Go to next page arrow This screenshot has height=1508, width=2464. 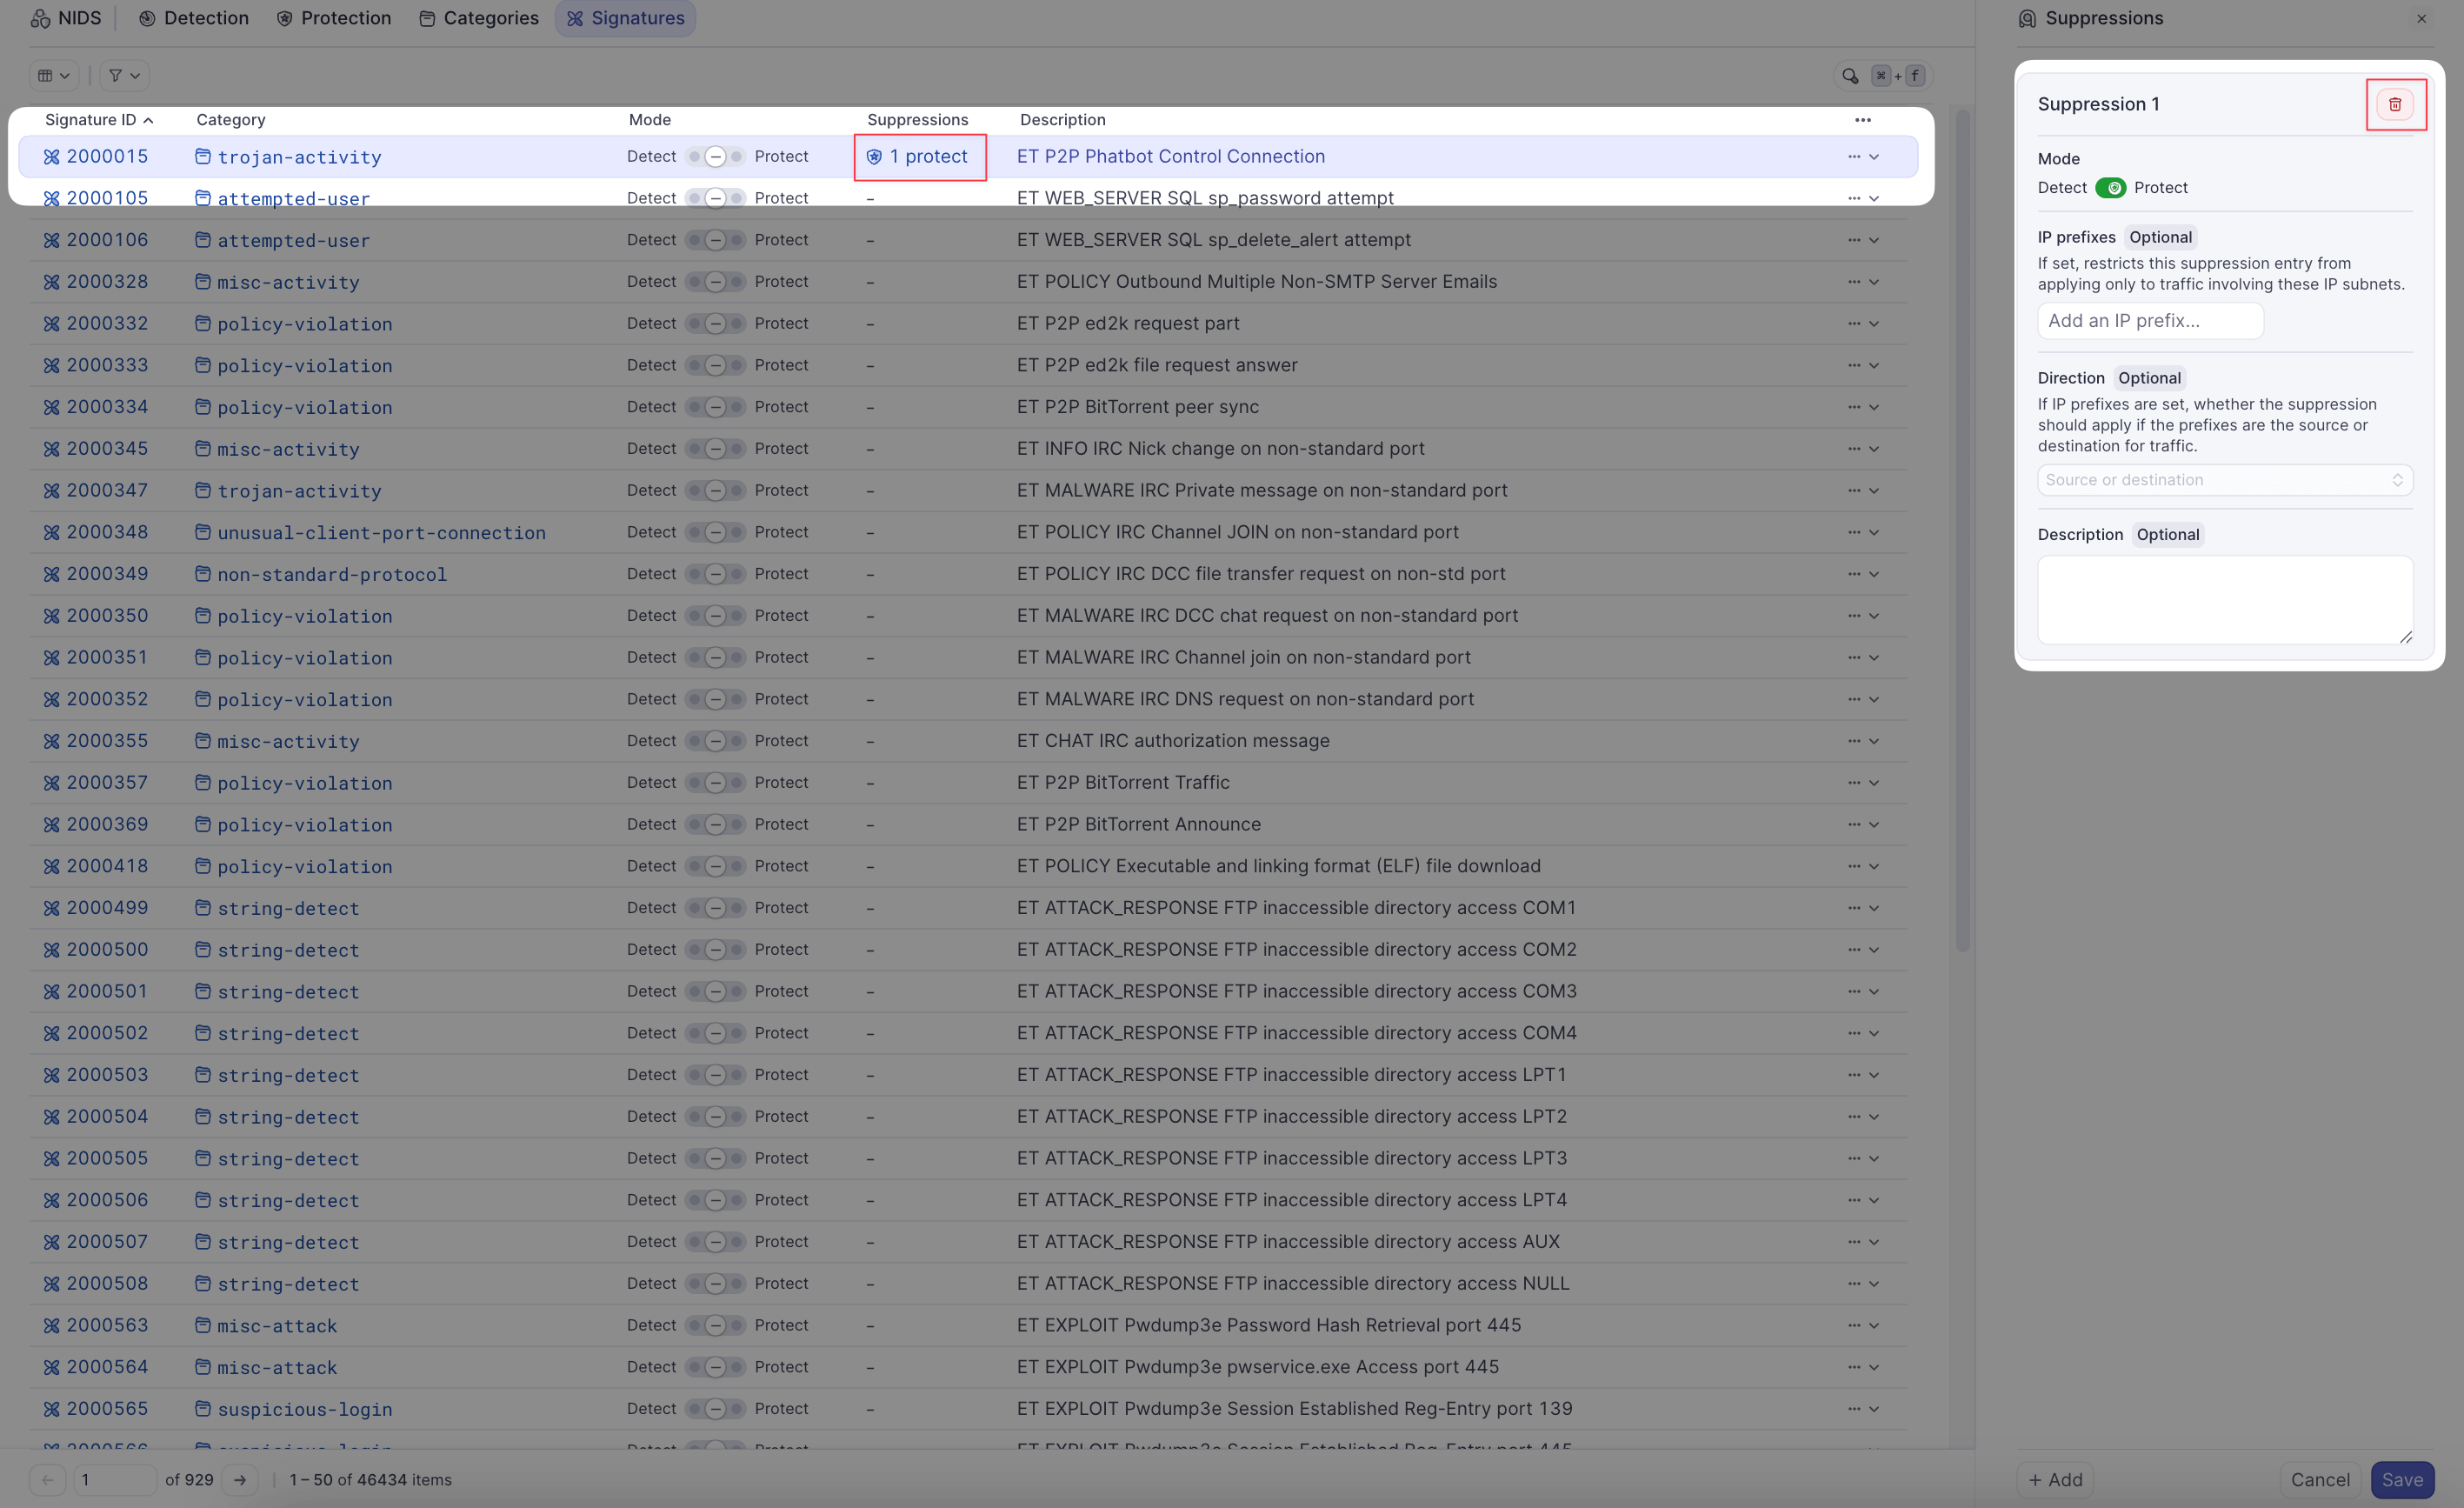(x=240, y=1479)
